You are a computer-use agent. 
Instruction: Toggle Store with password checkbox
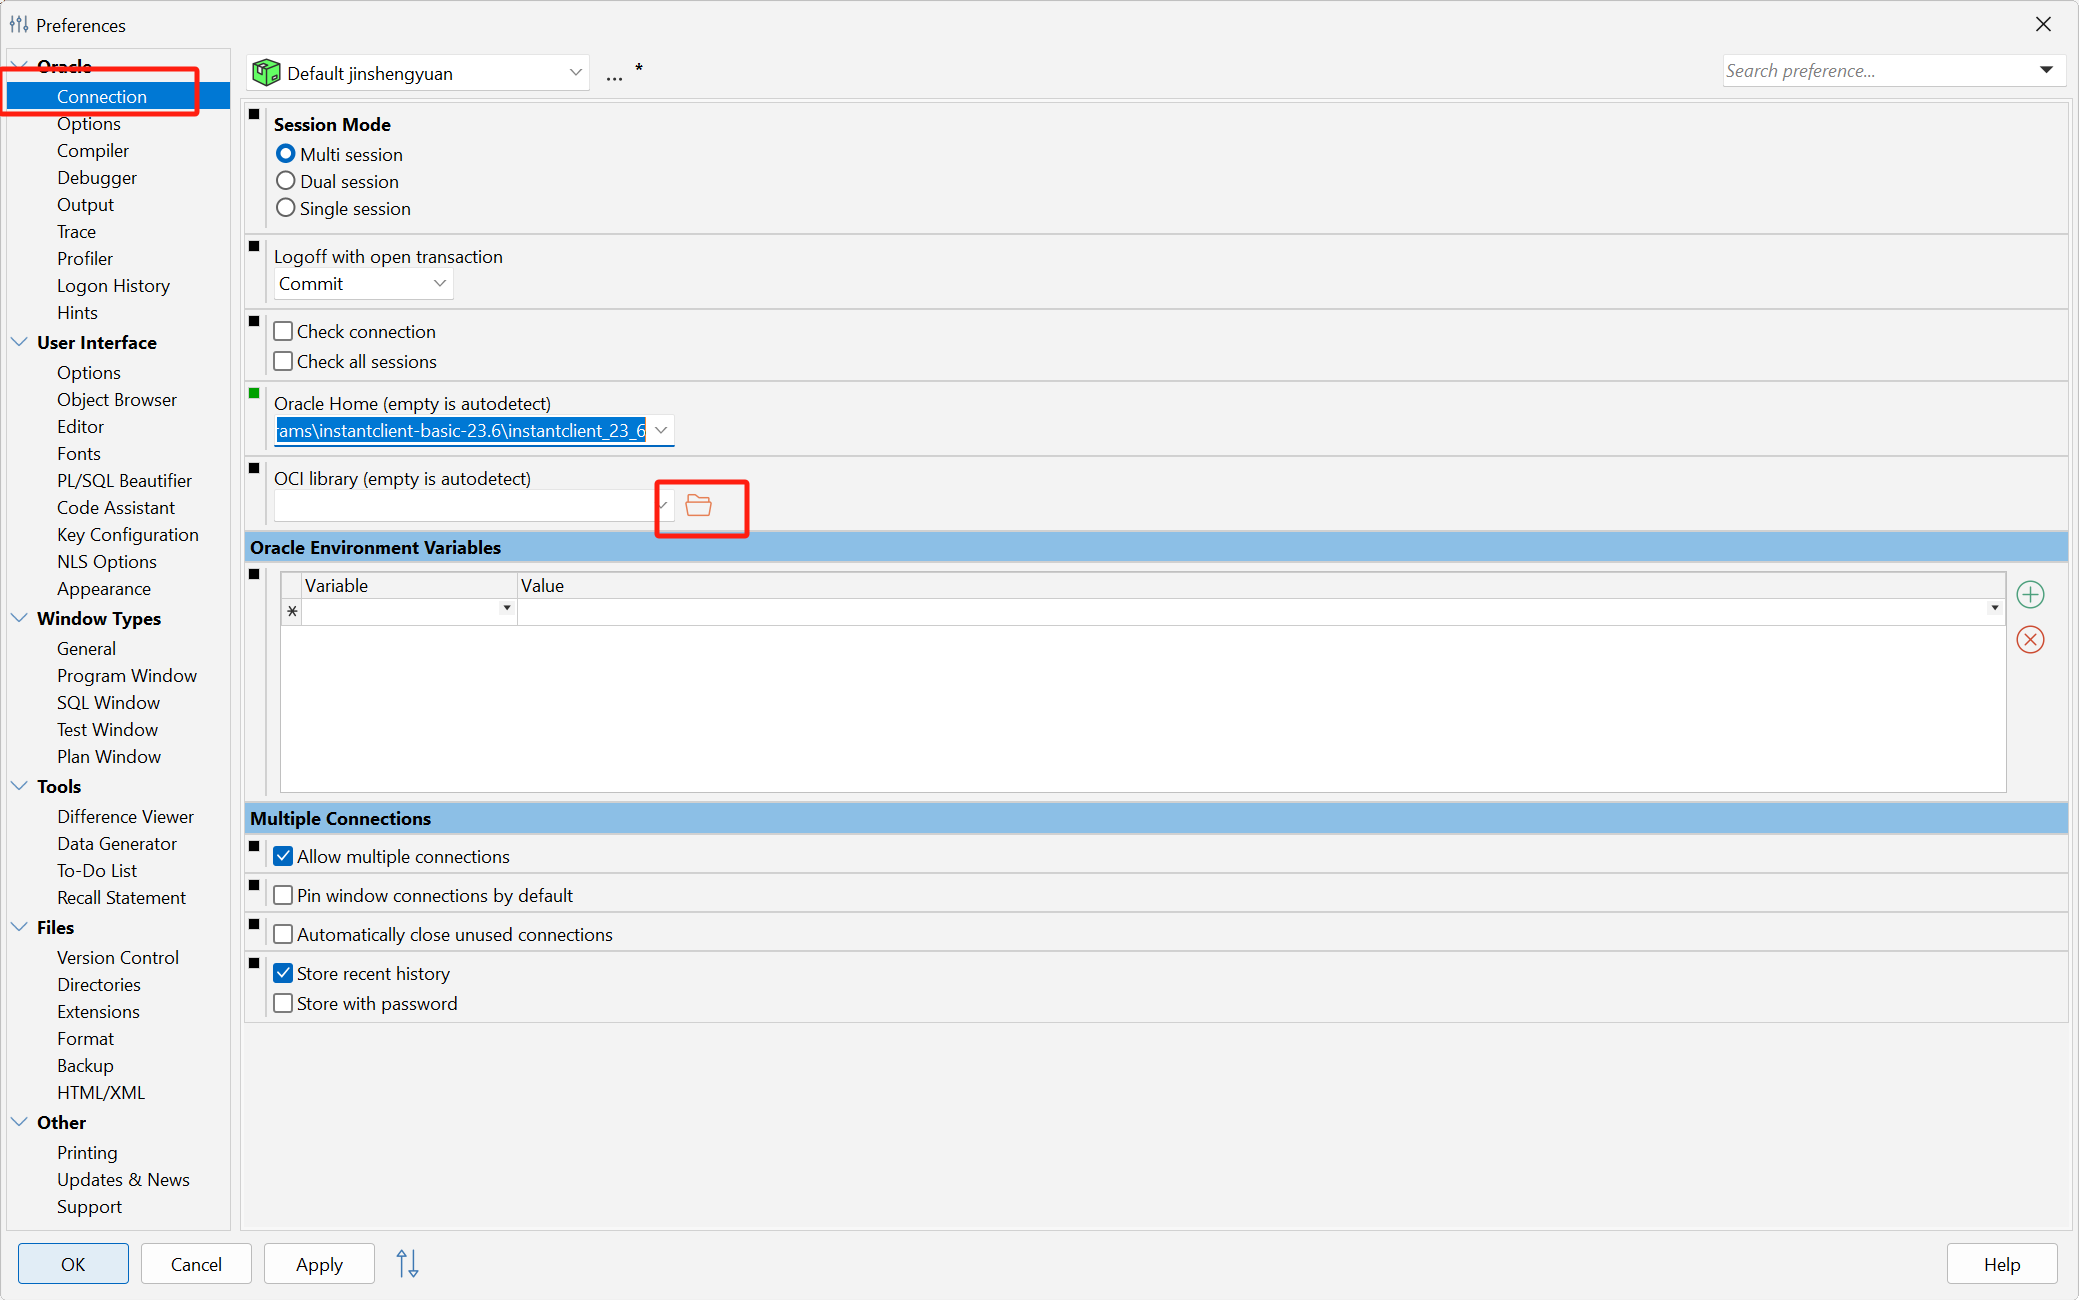284,1003
